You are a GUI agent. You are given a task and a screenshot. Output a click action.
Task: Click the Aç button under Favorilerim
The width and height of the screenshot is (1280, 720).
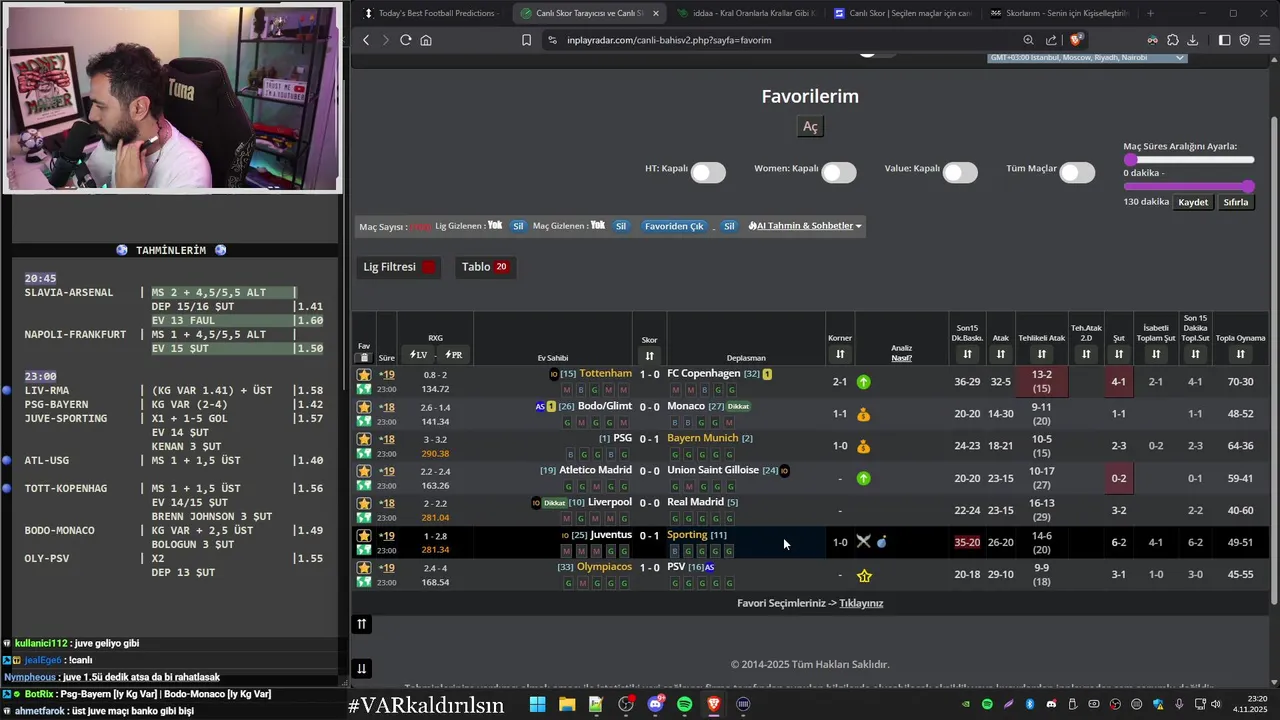pyautogui.click(x=810, y=127)
